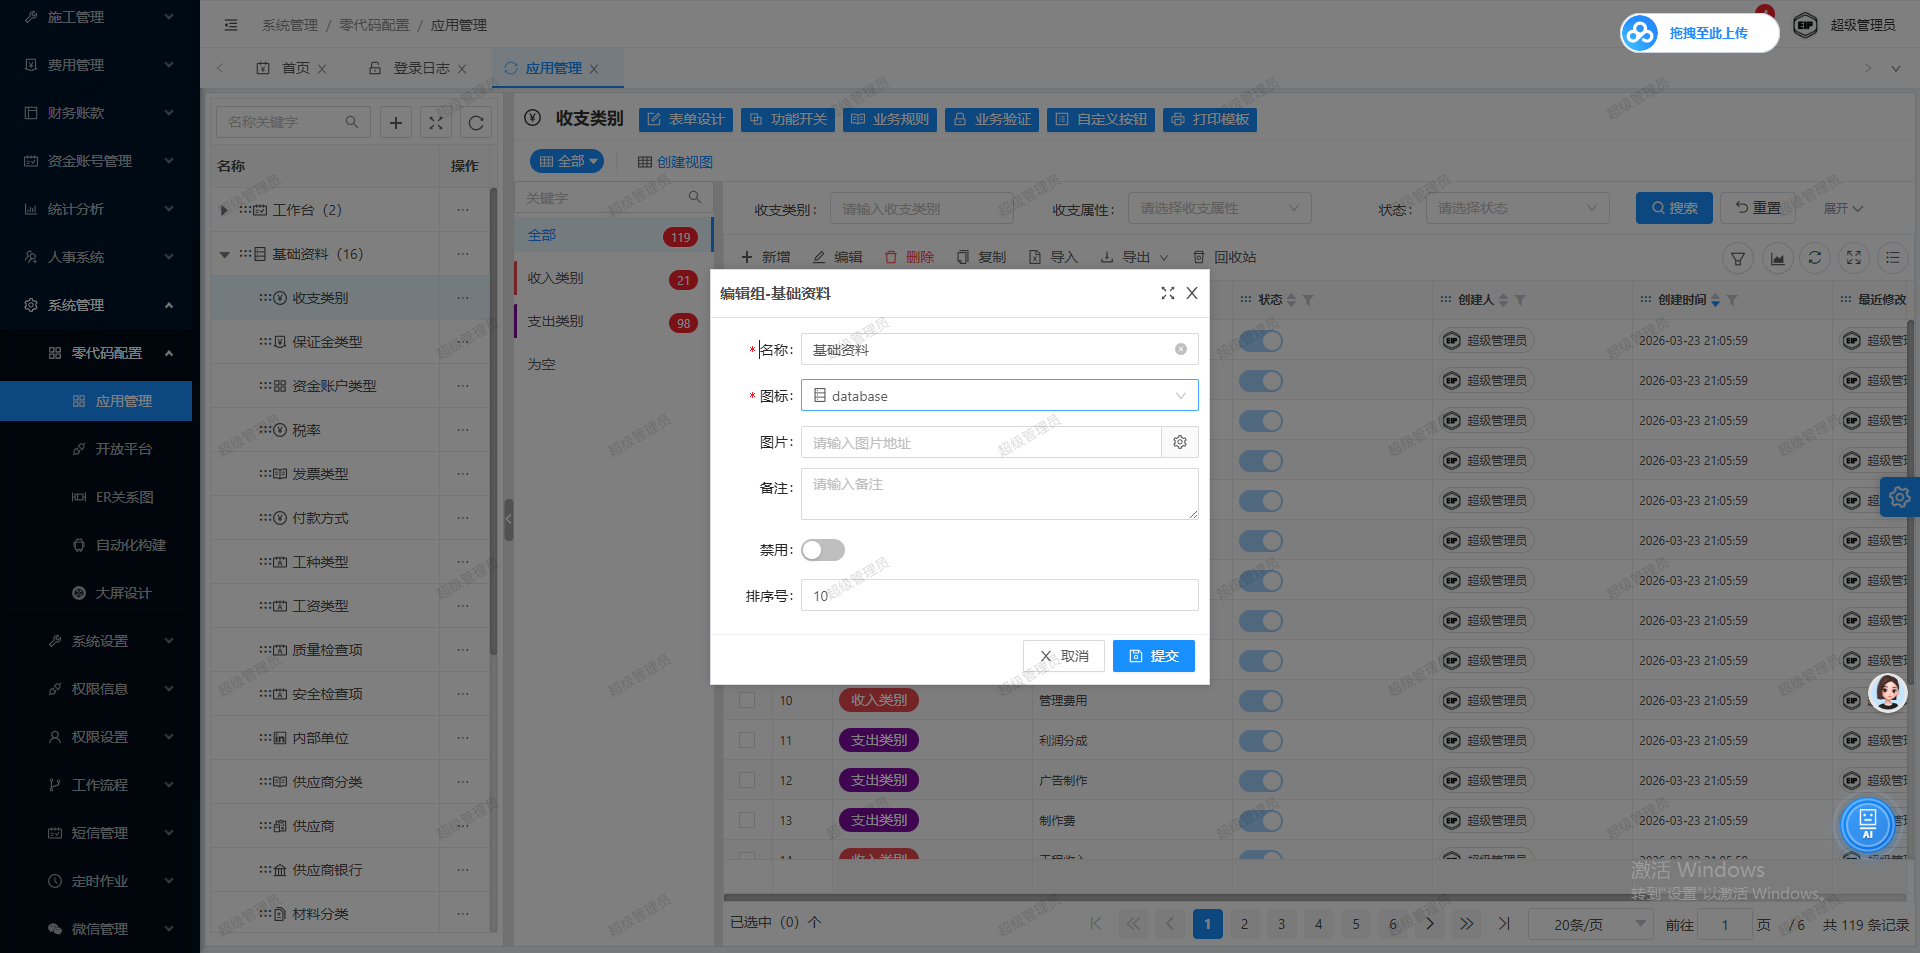Go to page 2 in pagination
The height and width of the screenshot is (953, 1920).
pos(1244,924)
